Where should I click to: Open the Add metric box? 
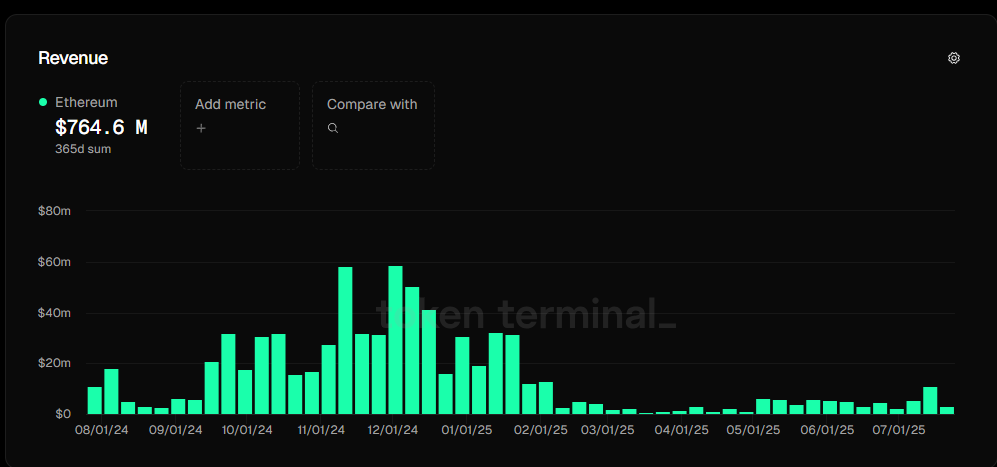(x=240, y=125)
